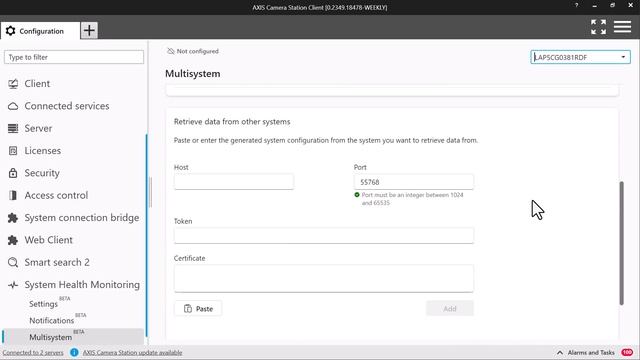Open the LAPSCG0381RDF server dropdown
This screenshot has width=640, height=360.
[x=580, y=57]
